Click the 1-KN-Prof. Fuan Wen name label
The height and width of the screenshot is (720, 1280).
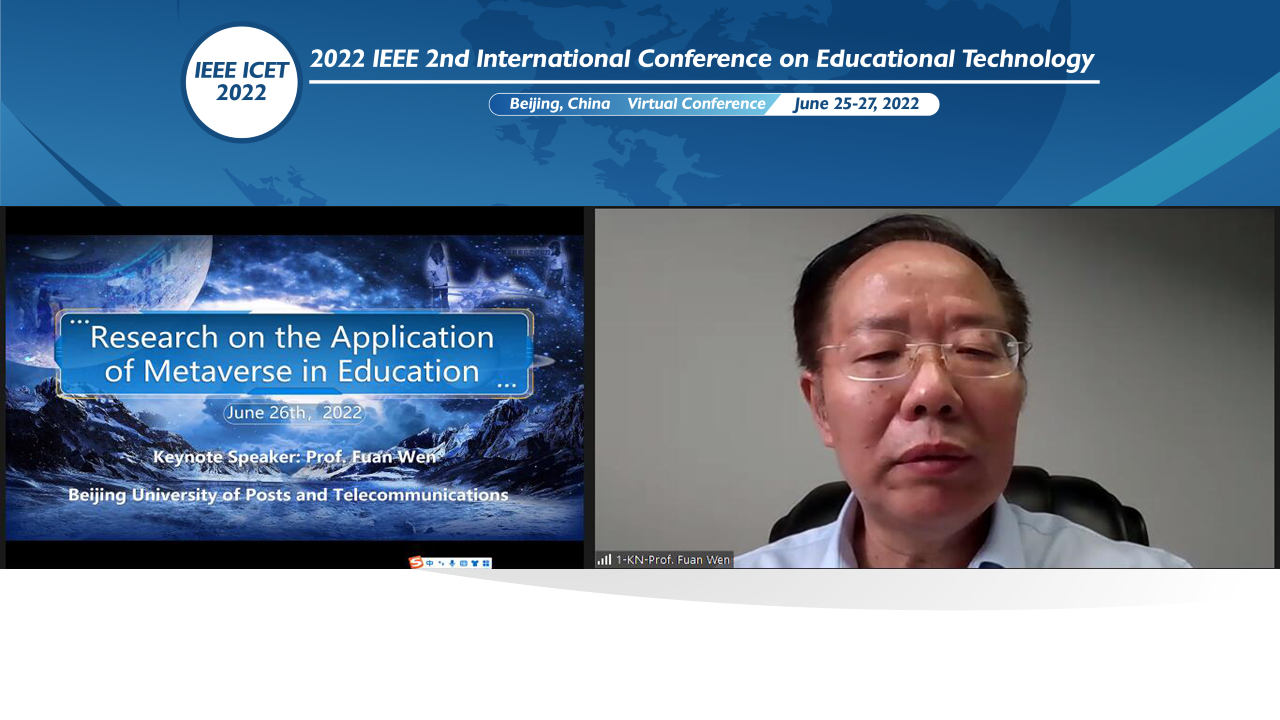click(x=672, y=560)
